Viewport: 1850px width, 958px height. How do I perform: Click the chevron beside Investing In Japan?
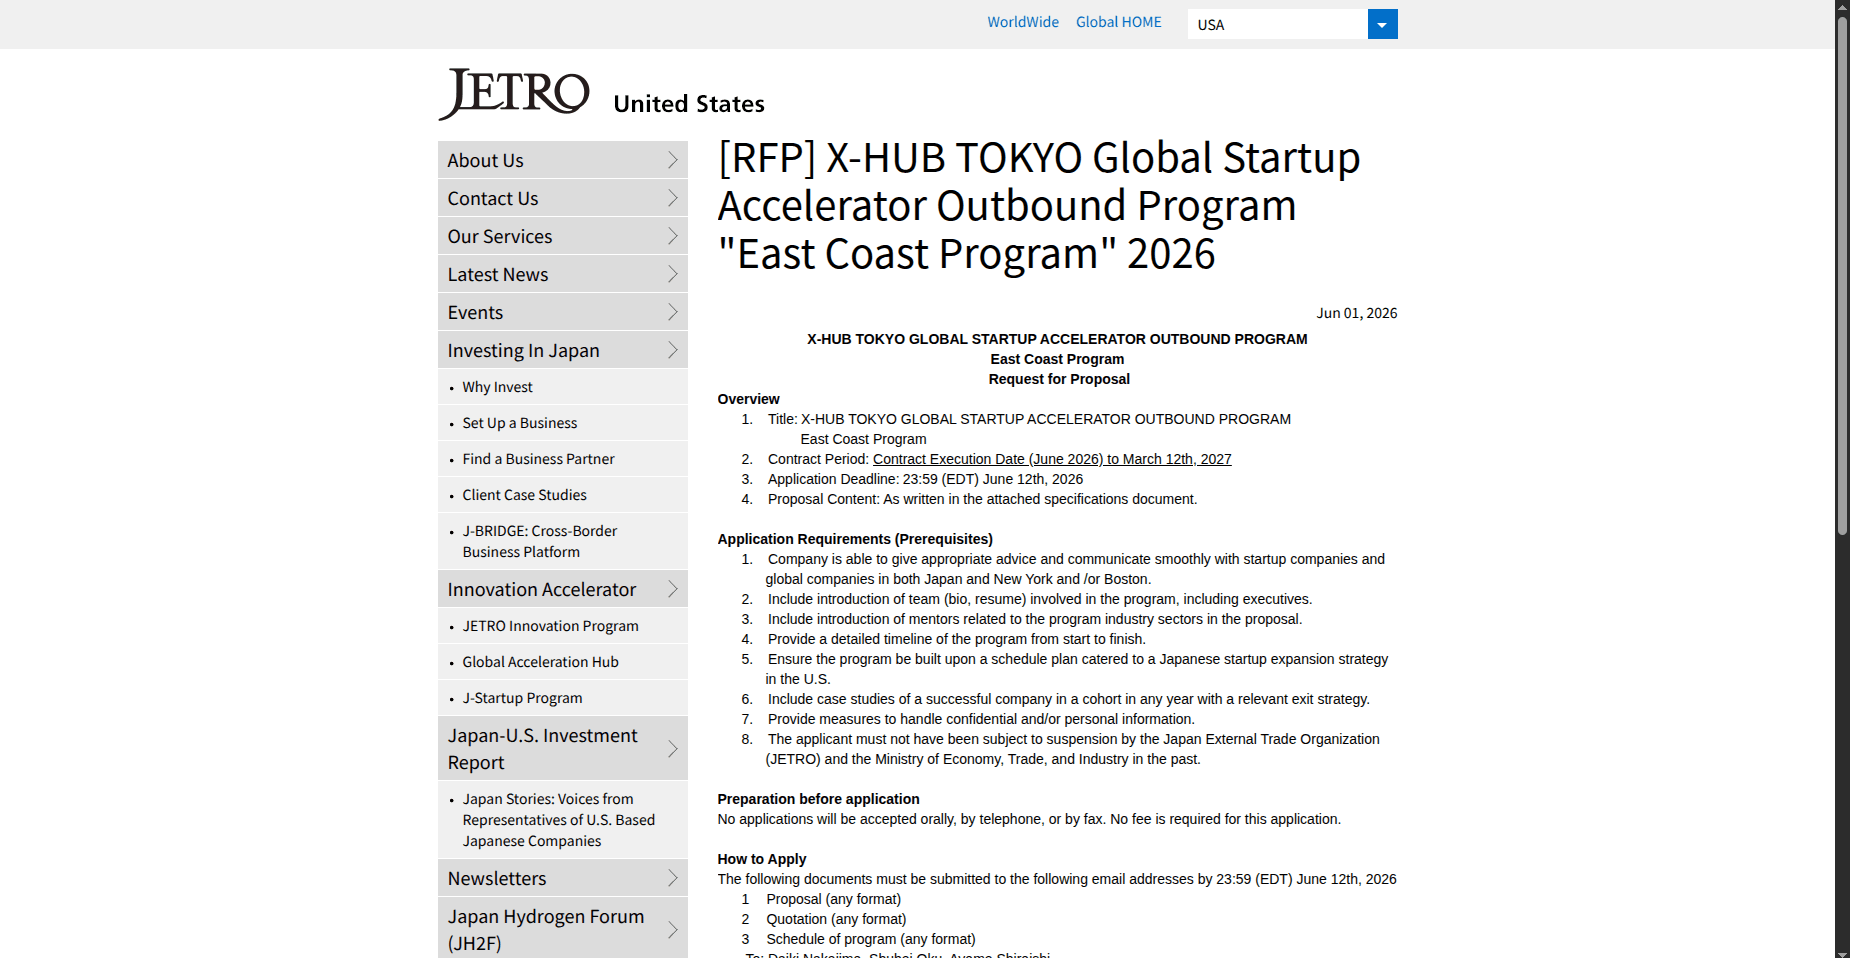[x=673, y=350]
